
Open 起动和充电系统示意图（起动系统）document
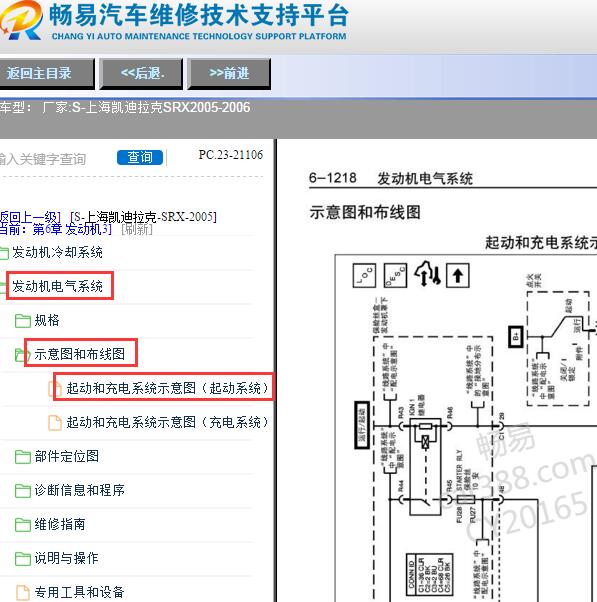(167, 388)
